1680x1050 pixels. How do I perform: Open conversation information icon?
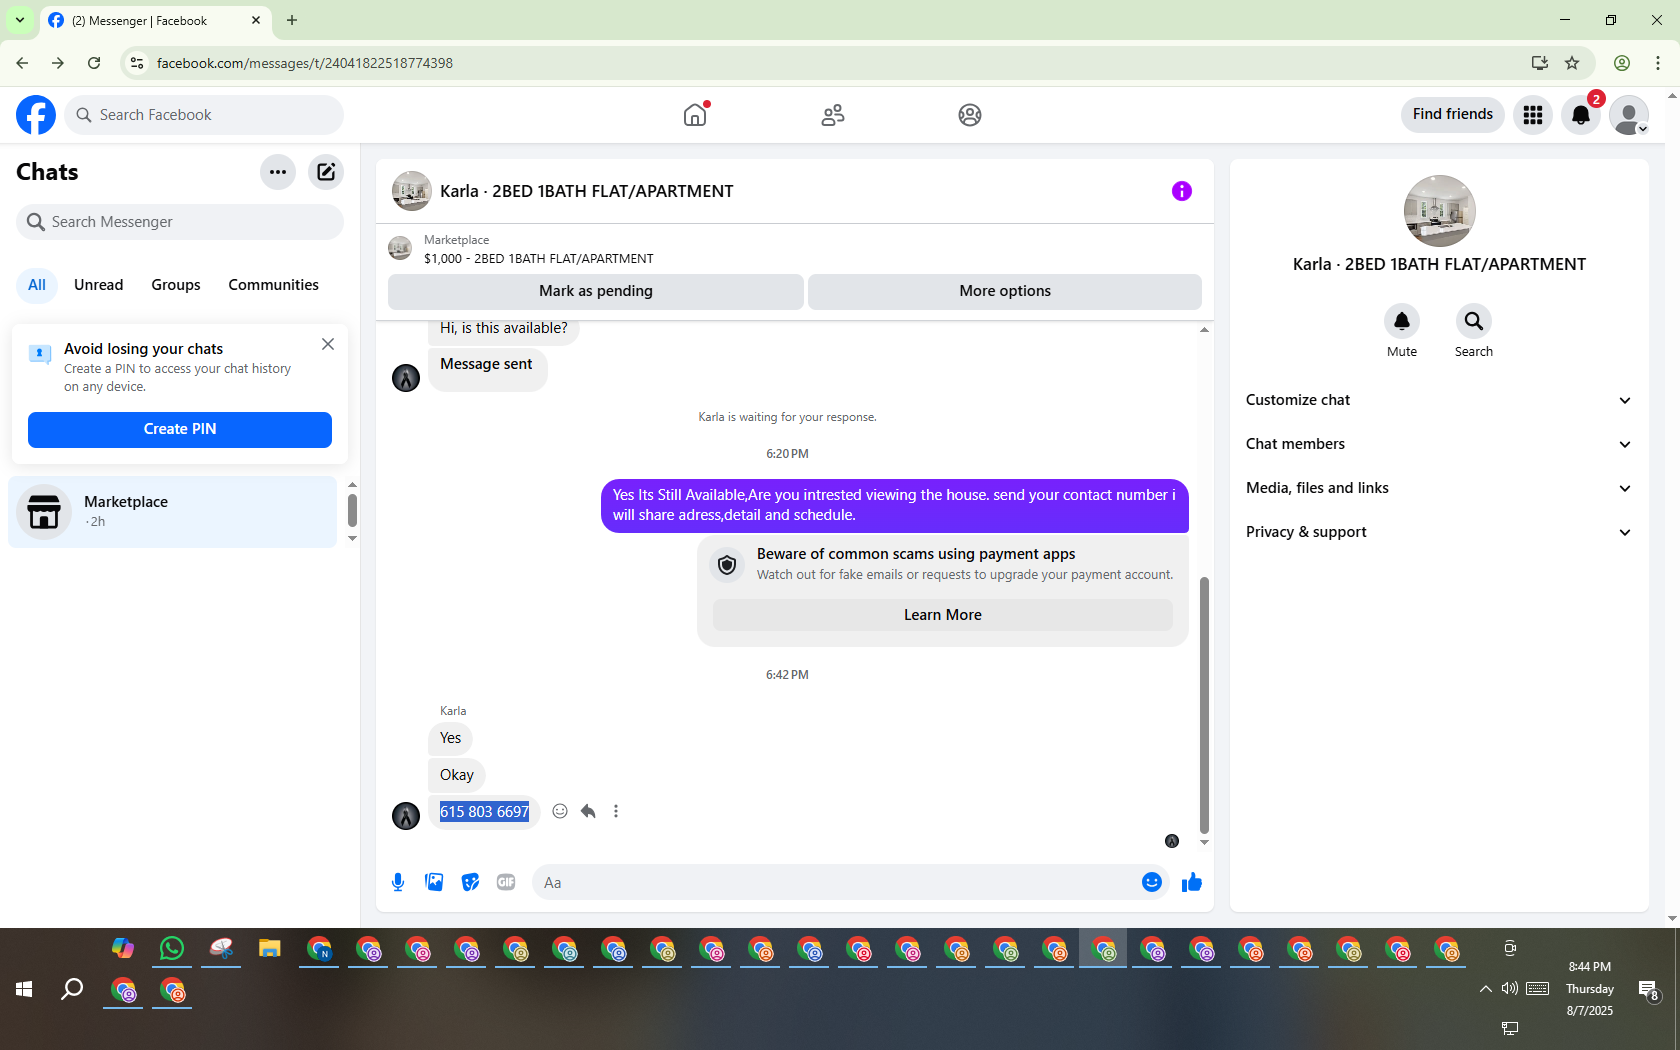click(x=1182, y=191)
